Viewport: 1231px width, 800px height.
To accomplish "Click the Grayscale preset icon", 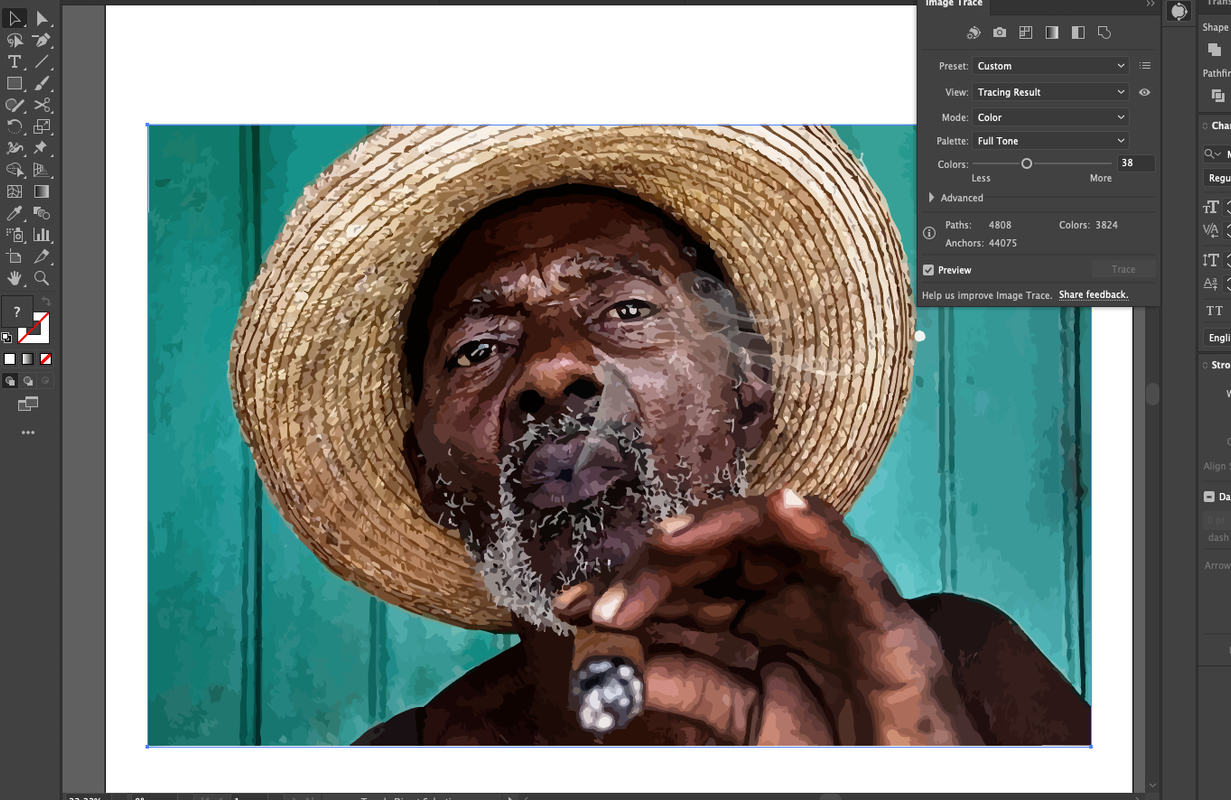I will (x=1051, y=33).
